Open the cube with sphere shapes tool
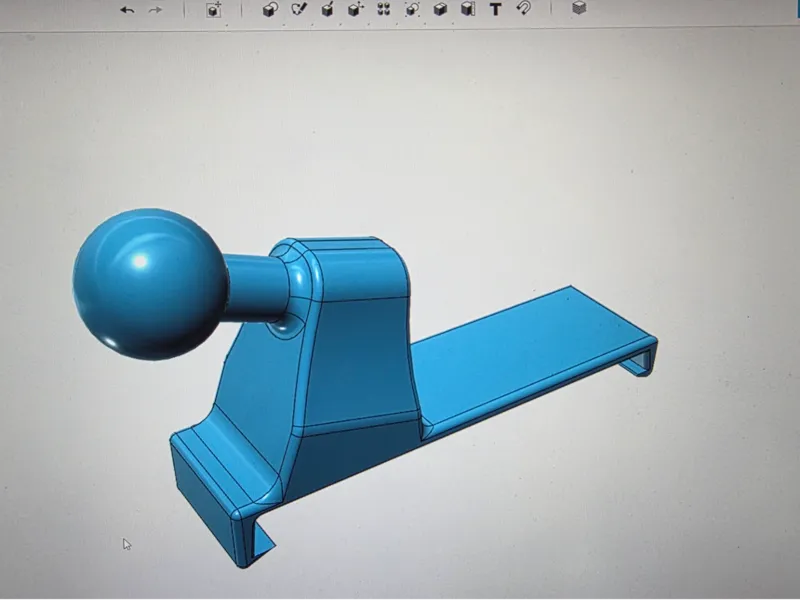The width and height of the screenshot is (800, 600). pos(270,9)
